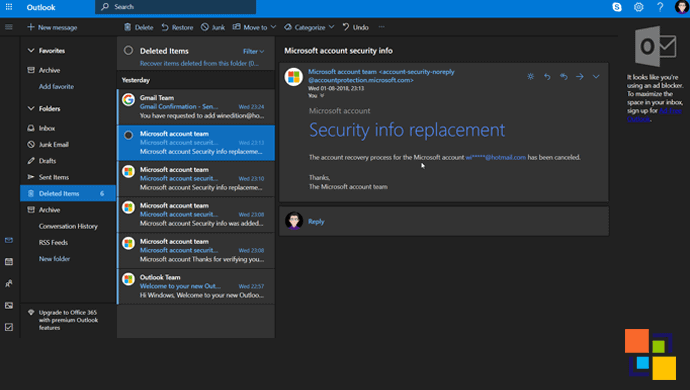Mark the message as Junk

click(x=213, y=27)
